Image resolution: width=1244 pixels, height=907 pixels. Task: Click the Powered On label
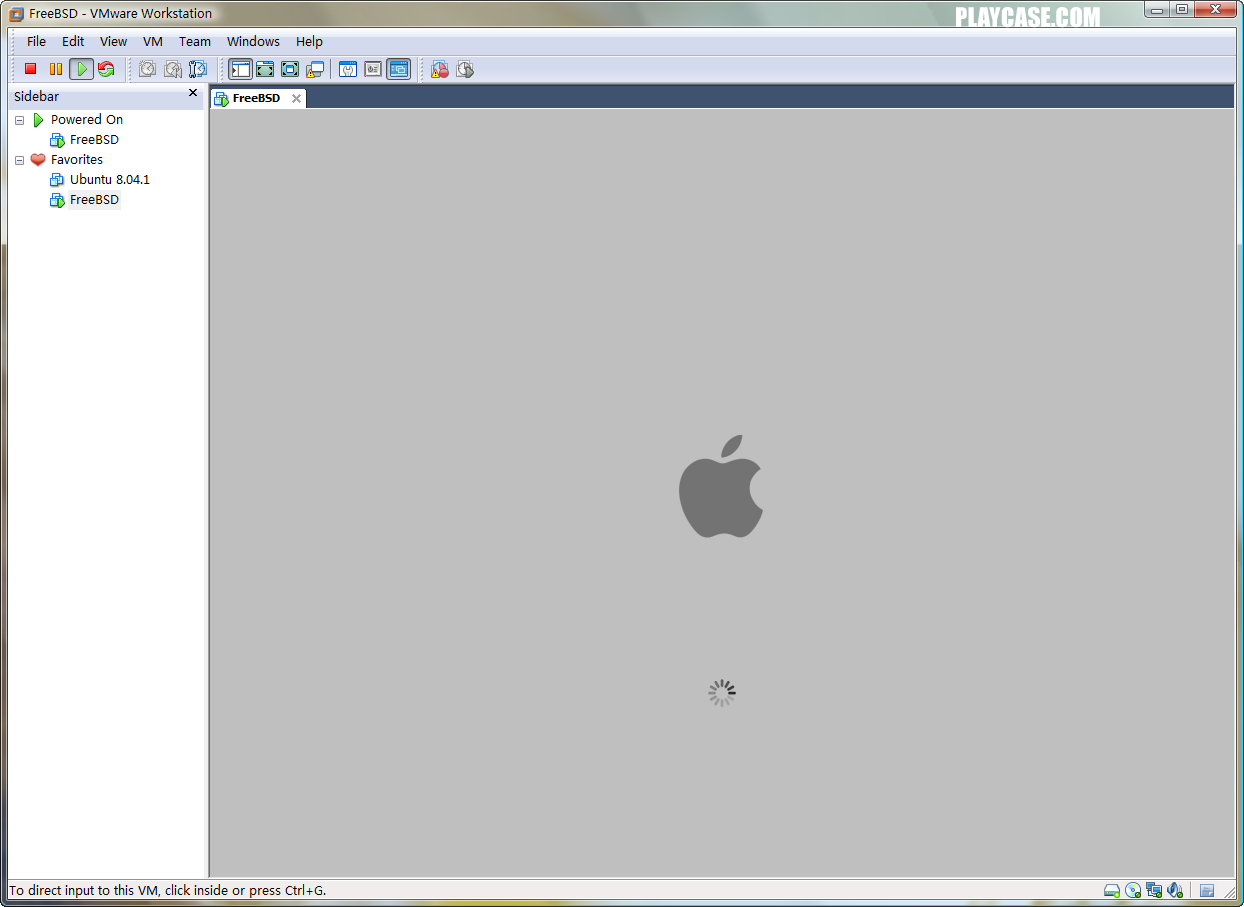(87, 120)
